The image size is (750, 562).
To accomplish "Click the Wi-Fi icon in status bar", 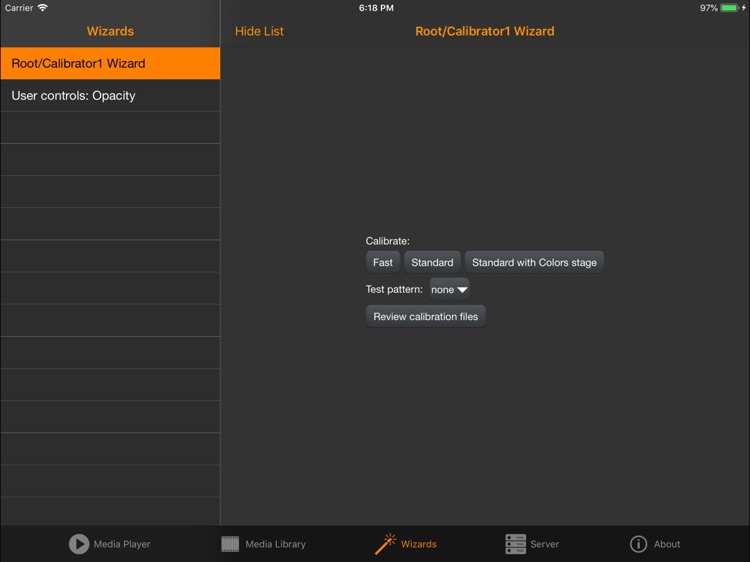I will (x=43, y=8).
